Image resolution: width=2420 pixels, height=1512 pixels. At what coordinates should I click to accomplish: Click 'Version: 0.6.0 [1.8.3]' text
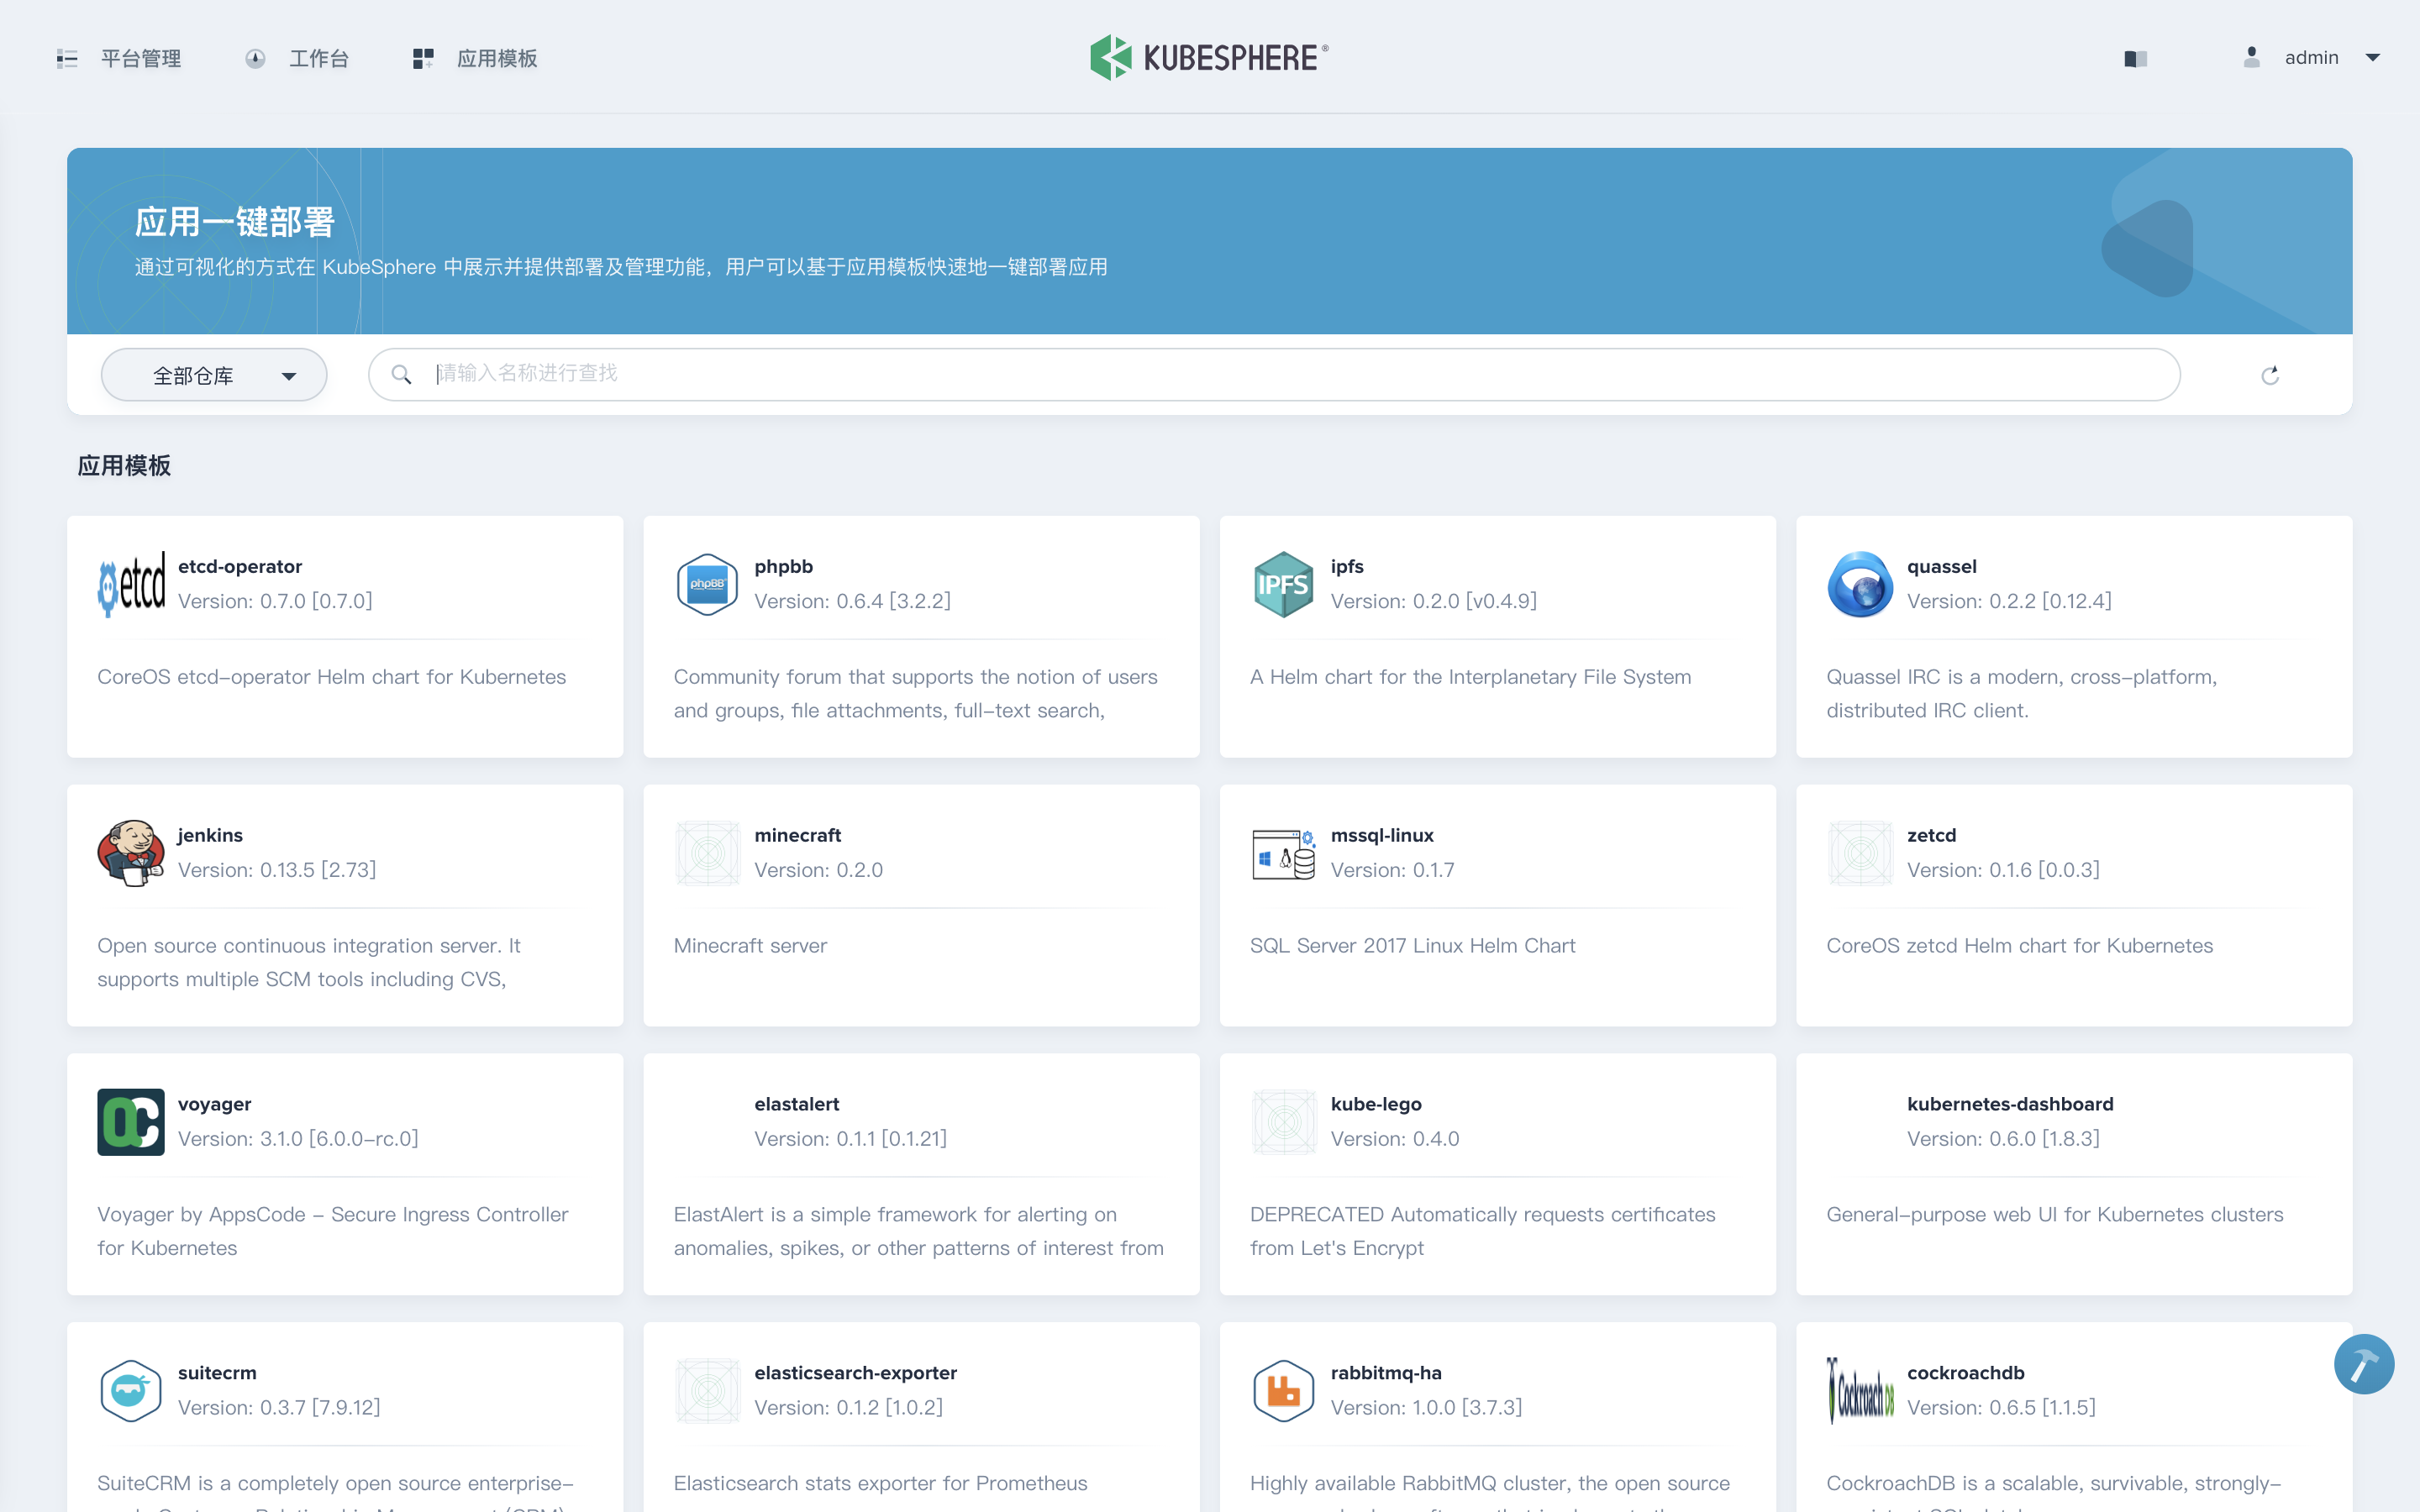click(x=2003, y=1139)
